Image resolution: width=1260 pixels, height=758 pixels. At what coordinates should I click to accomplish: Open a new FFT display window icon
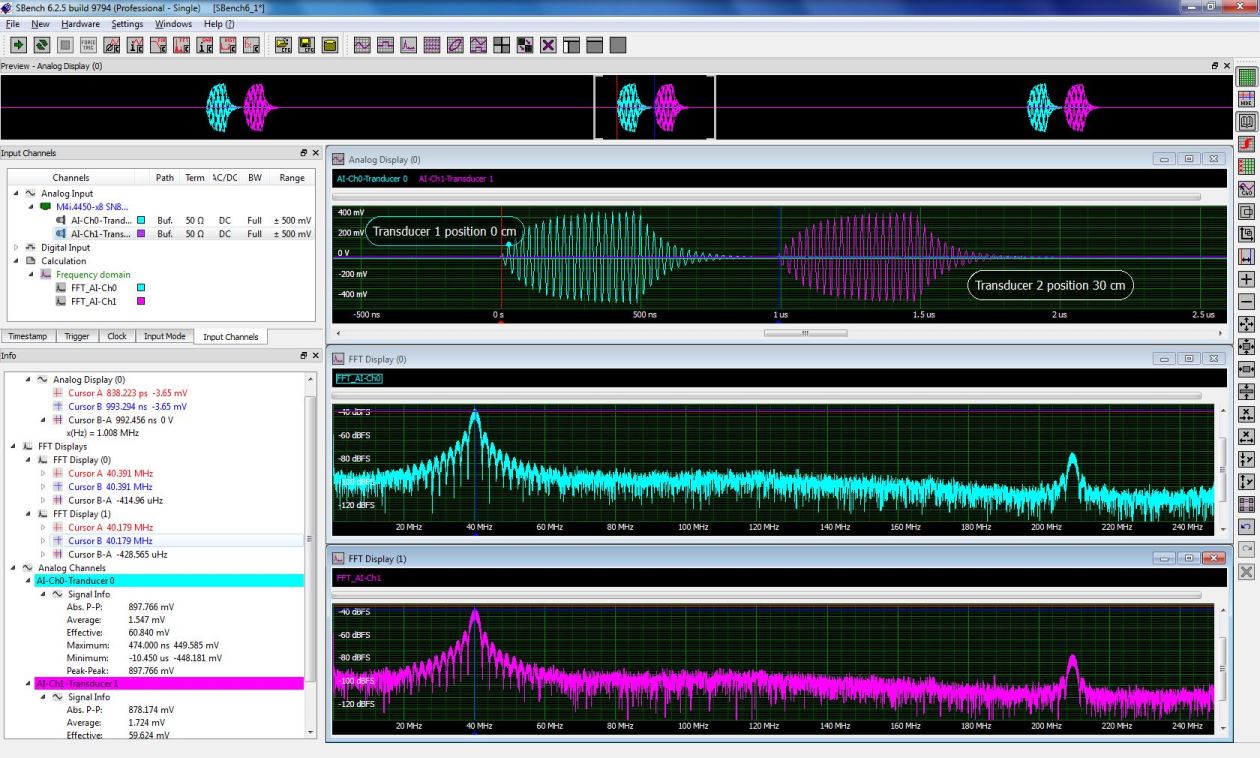pyautogui.click(x=408, y=45)
